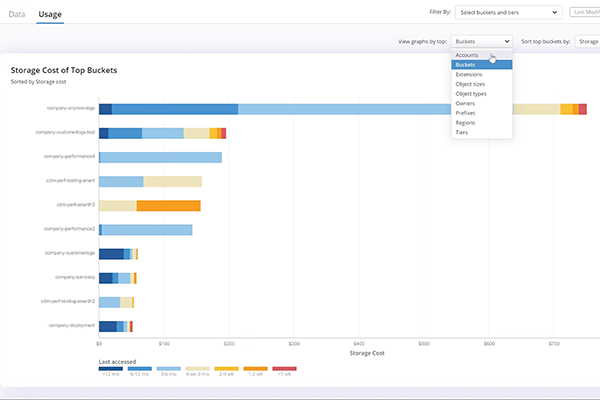
Task: Select Object types in the dropdown list
Action: [471, 93]
